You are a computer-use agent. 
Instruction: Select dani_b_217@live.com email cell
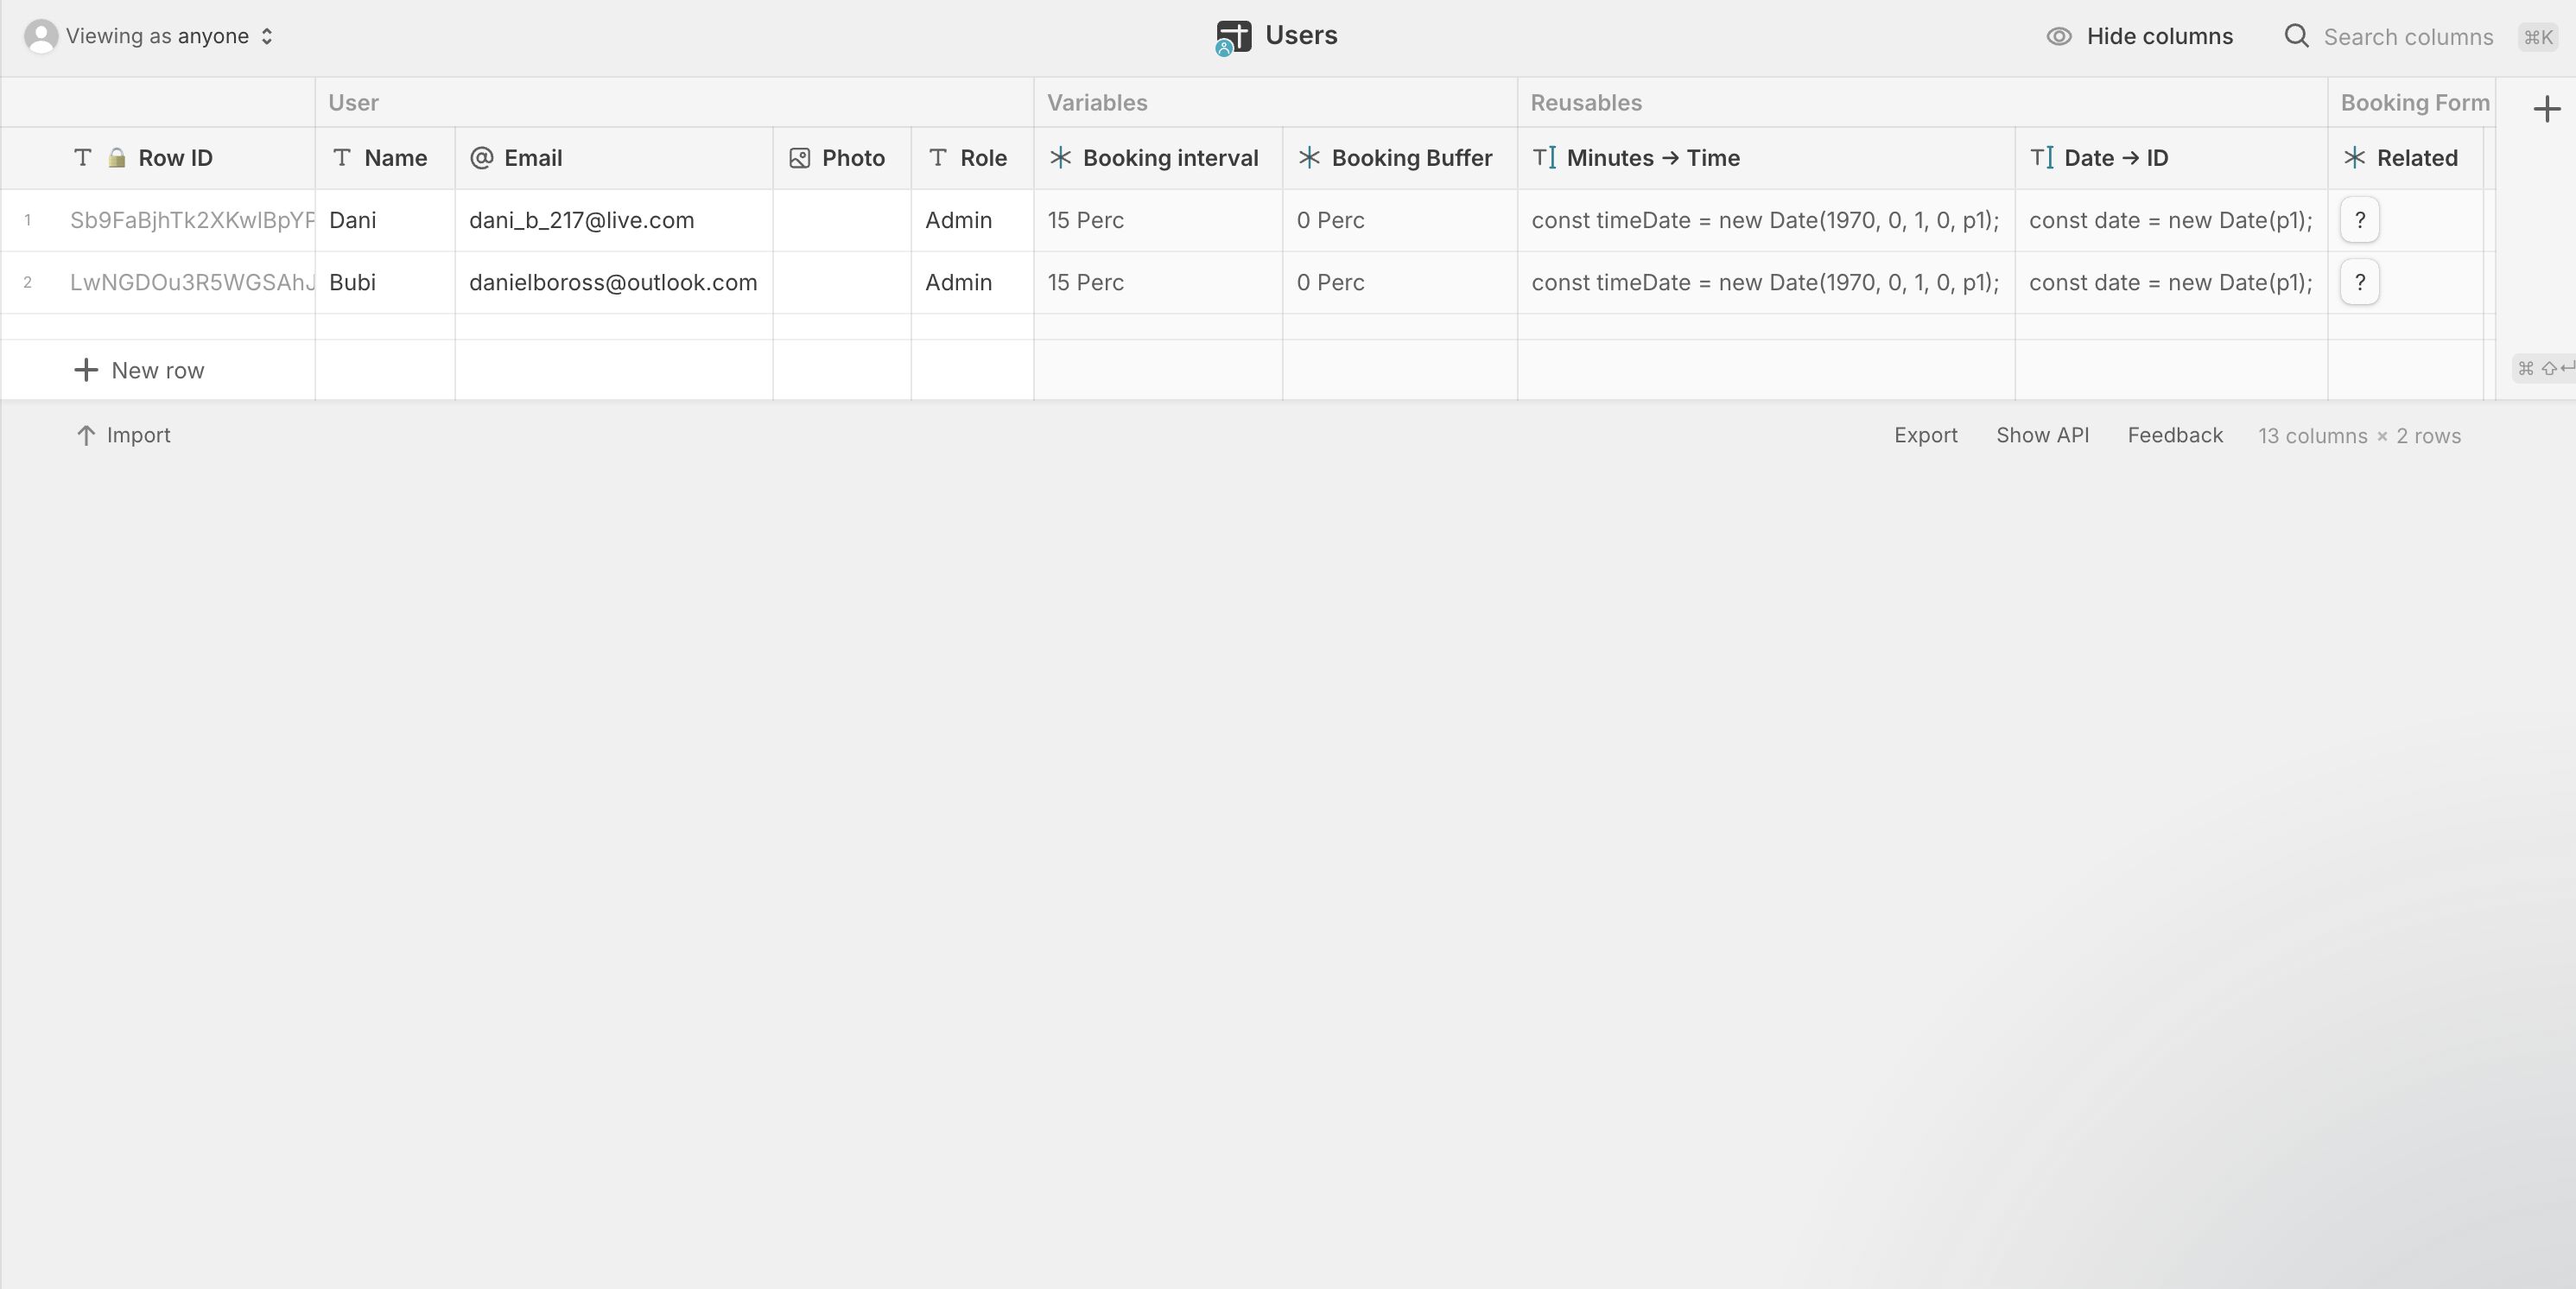point(614,220)
